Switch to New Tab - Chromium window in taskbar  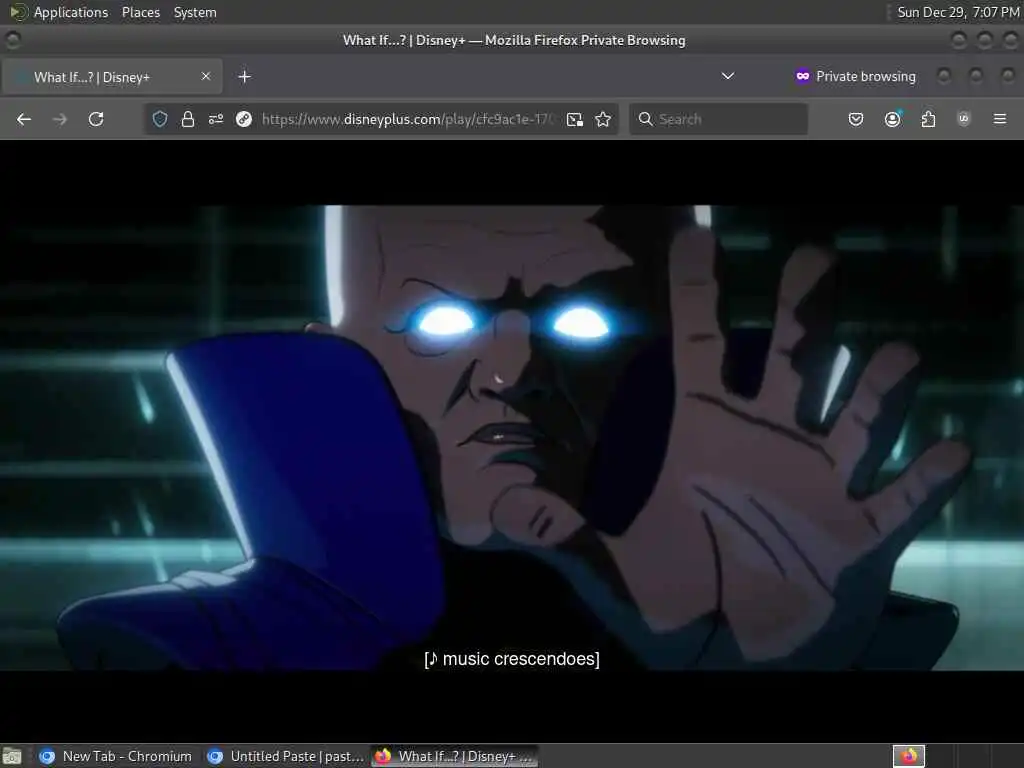tap(116, 756)
